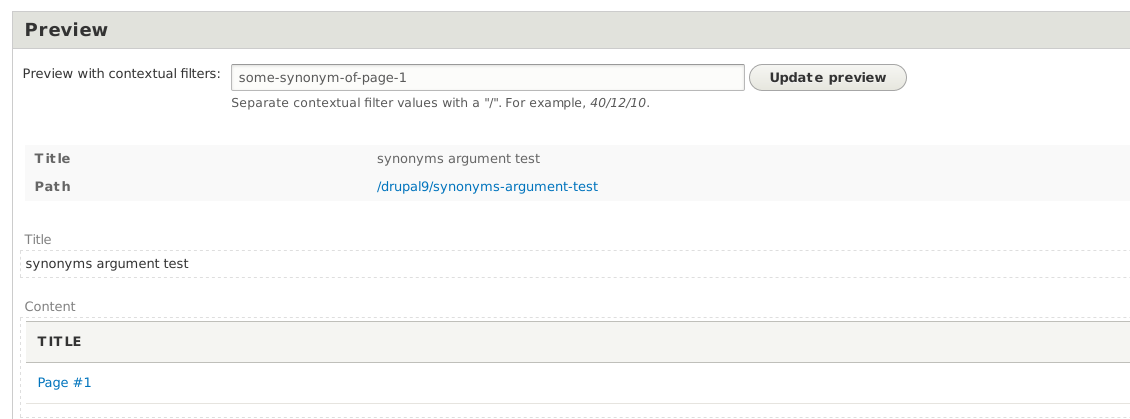Image resolution: width=1130 pixels, height=419 pixels.
Task: Focus the contextual filters text input
Action: [x=487, y=77]
